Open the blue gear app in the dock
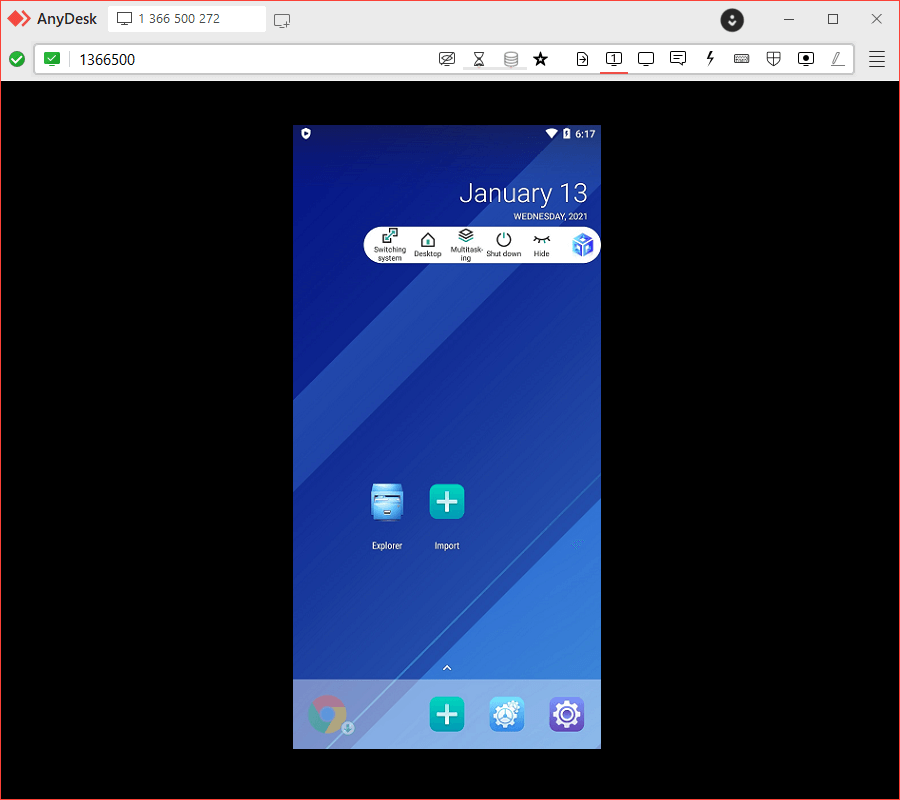This screenshot has width=900, height=800. tap(507, 715)
